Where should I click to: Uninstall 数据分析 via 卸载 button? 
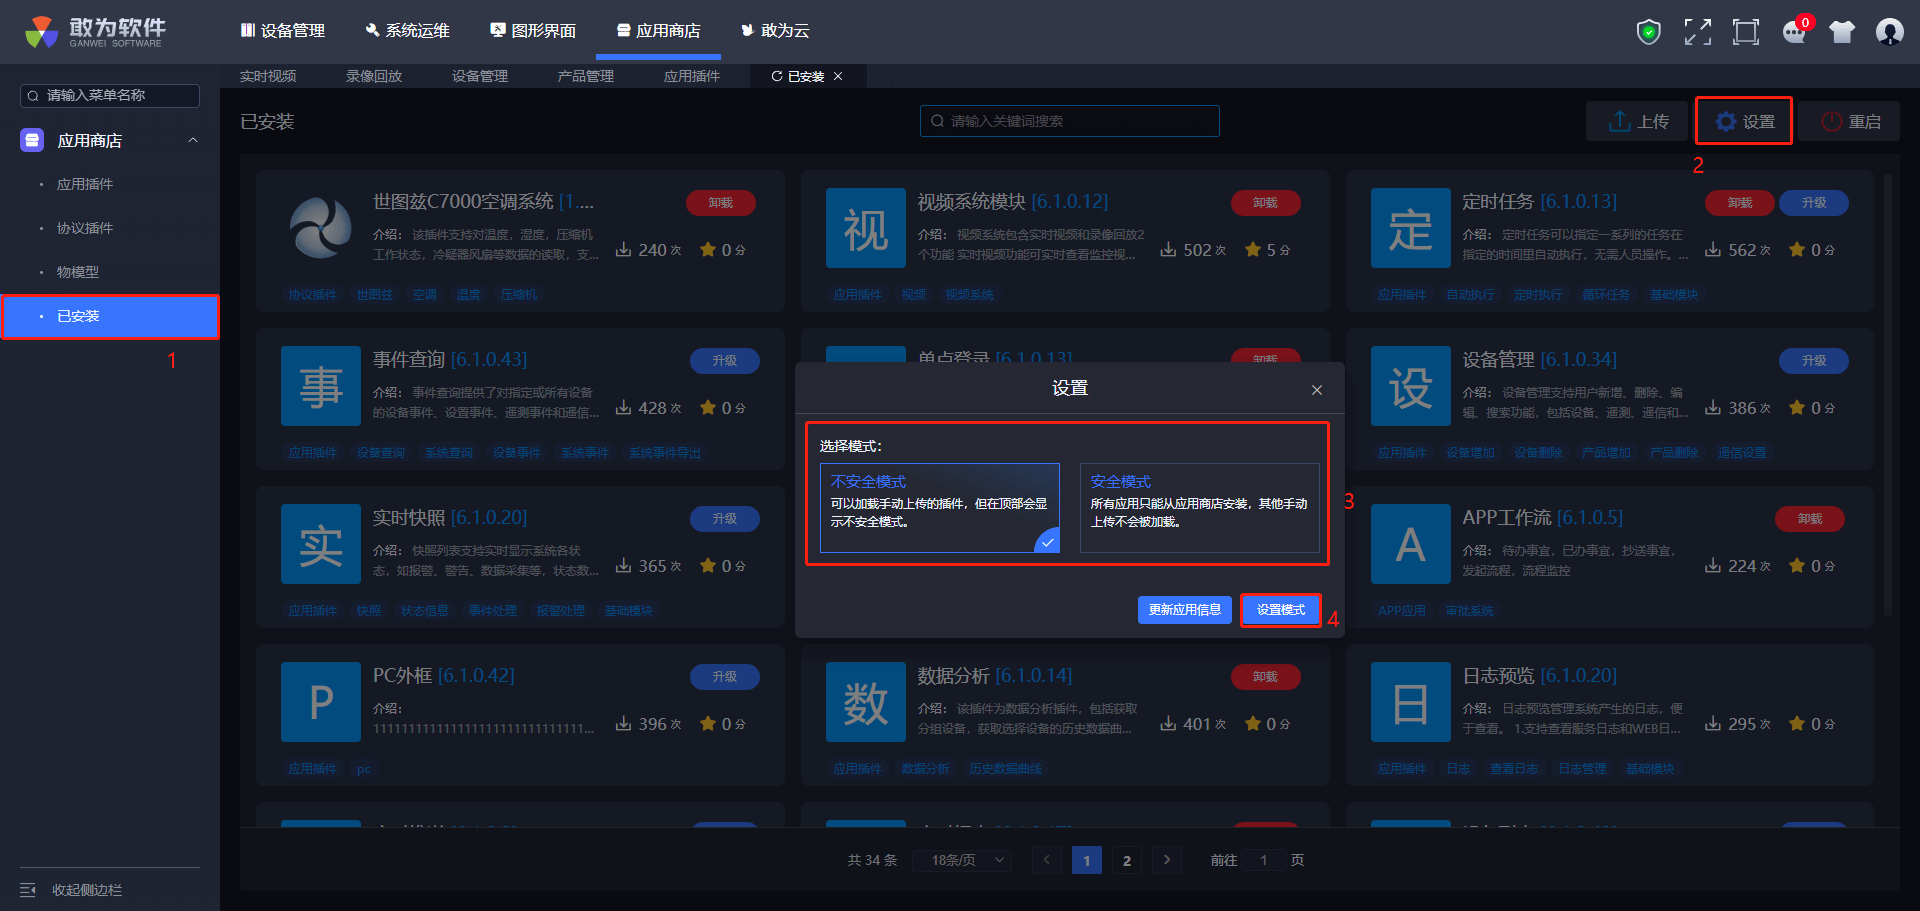tap(1266, 676)
